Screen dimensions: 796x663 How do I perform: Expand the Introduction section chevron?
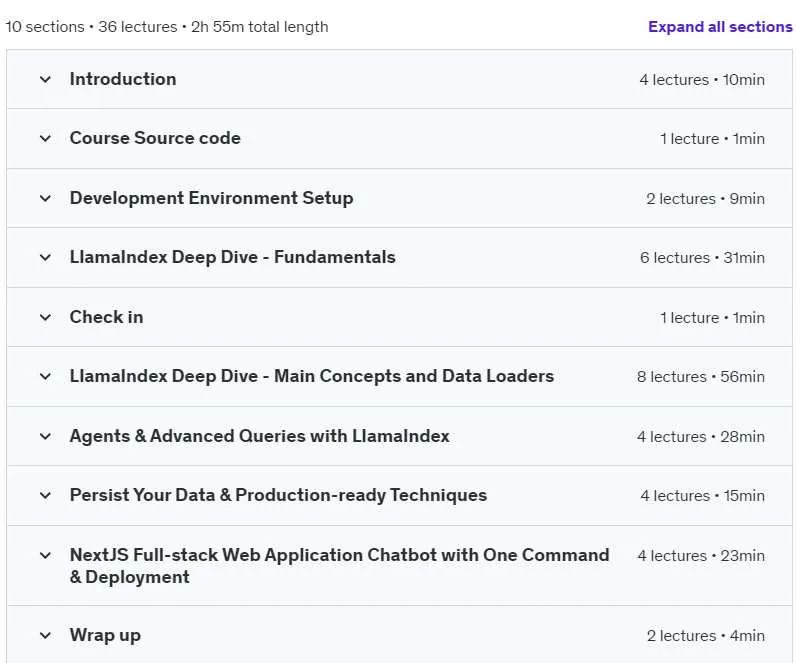(x=45, y=80)
